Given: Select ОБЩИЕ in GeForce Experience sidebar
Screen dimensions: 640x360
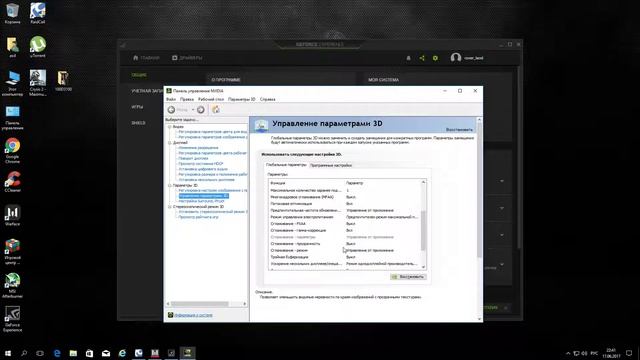Looking at the screenshot, I should (x=139, y=75).
